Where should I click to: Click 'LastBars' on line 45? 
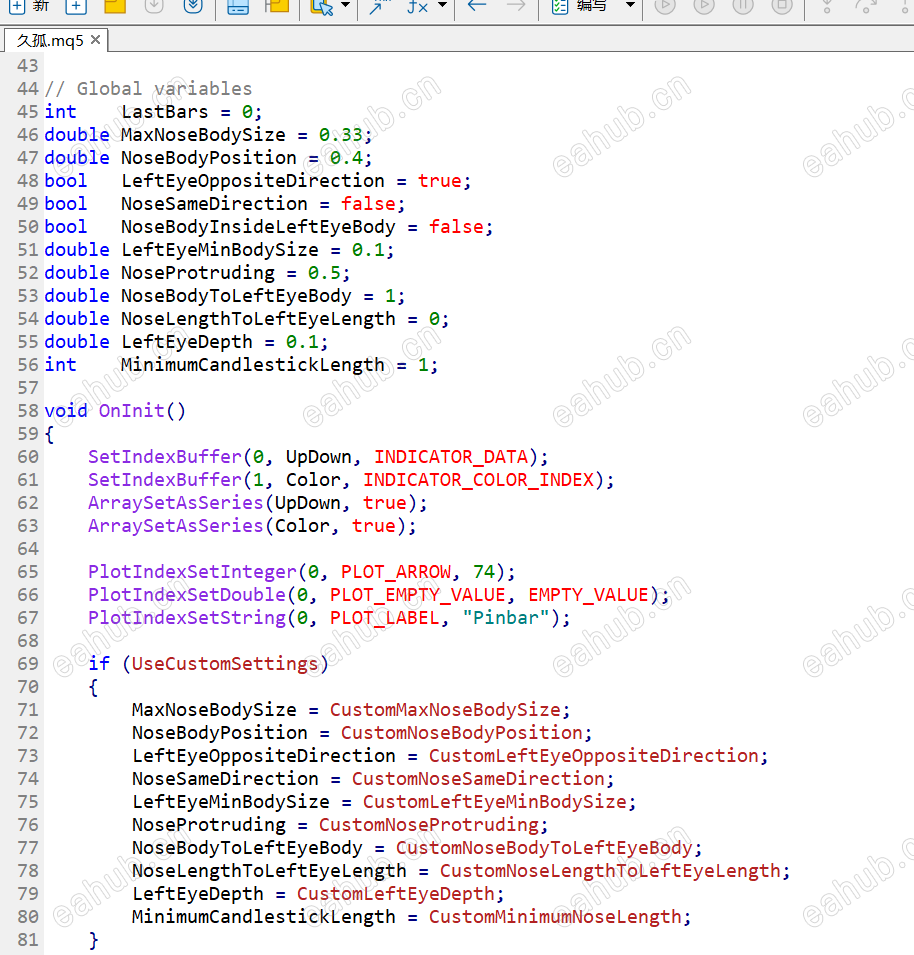[164, 111]
